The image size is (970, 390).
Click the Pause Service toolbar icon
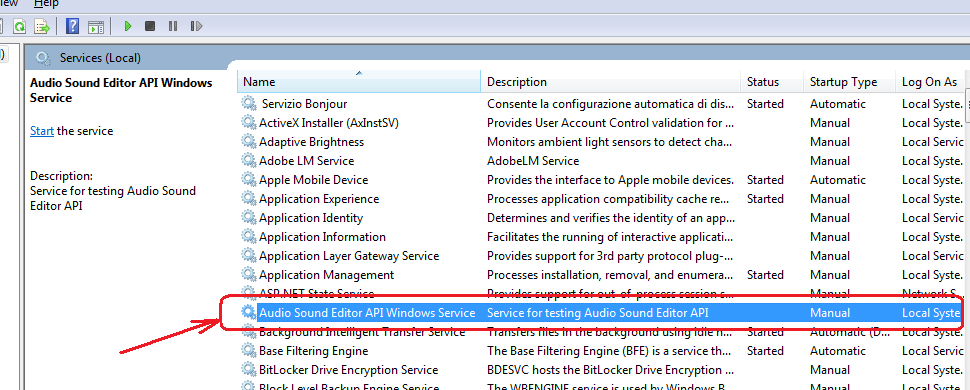tap(173, 26)
